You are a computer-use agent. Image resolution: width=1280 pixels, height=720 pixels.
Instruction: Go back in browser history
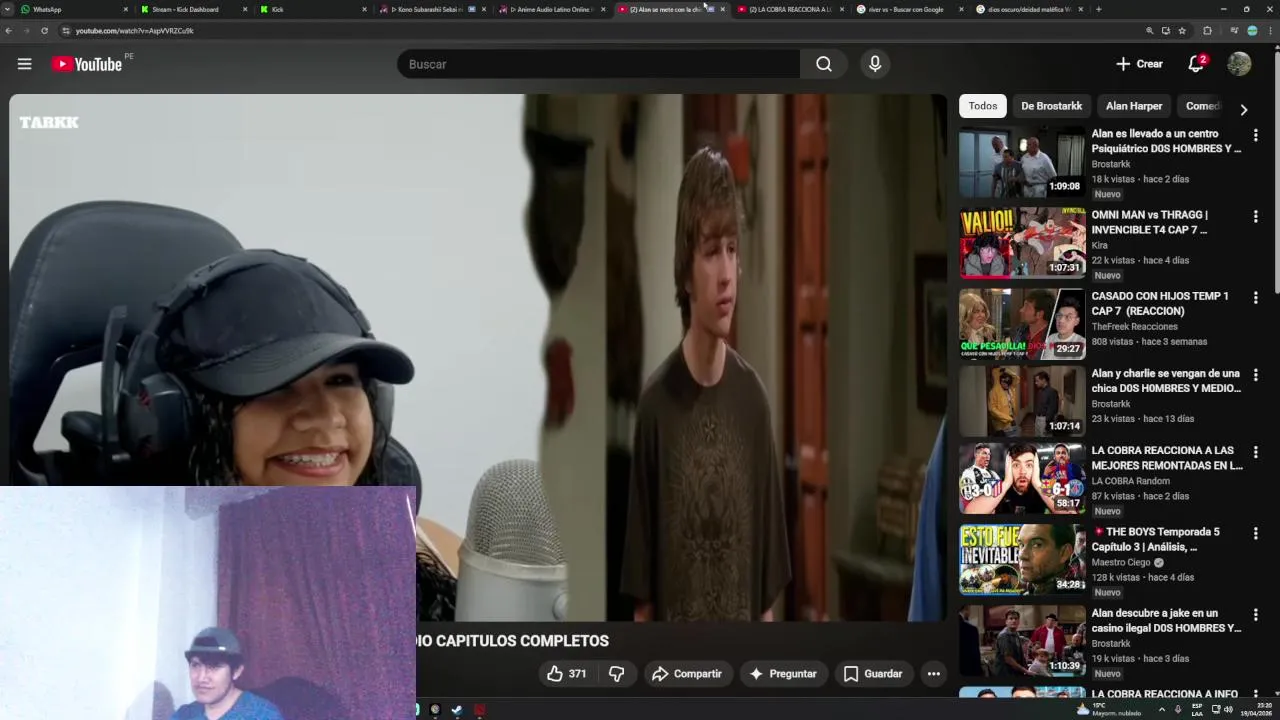pyautogui.click(x=9, y=31)
